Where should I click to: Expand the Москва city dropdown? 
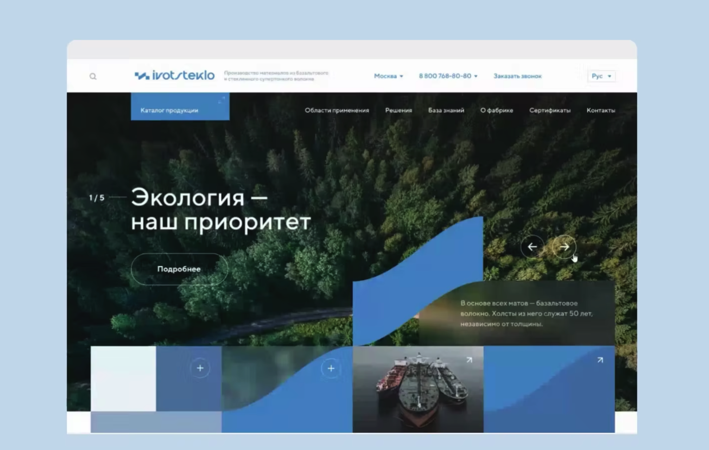pos(388,76)
